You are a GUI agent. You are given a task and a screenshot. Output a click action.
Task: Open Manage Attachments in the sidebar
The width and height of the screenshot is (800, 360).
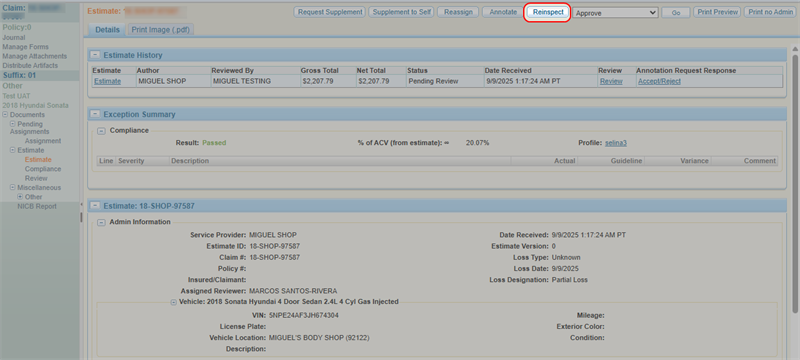35,56
